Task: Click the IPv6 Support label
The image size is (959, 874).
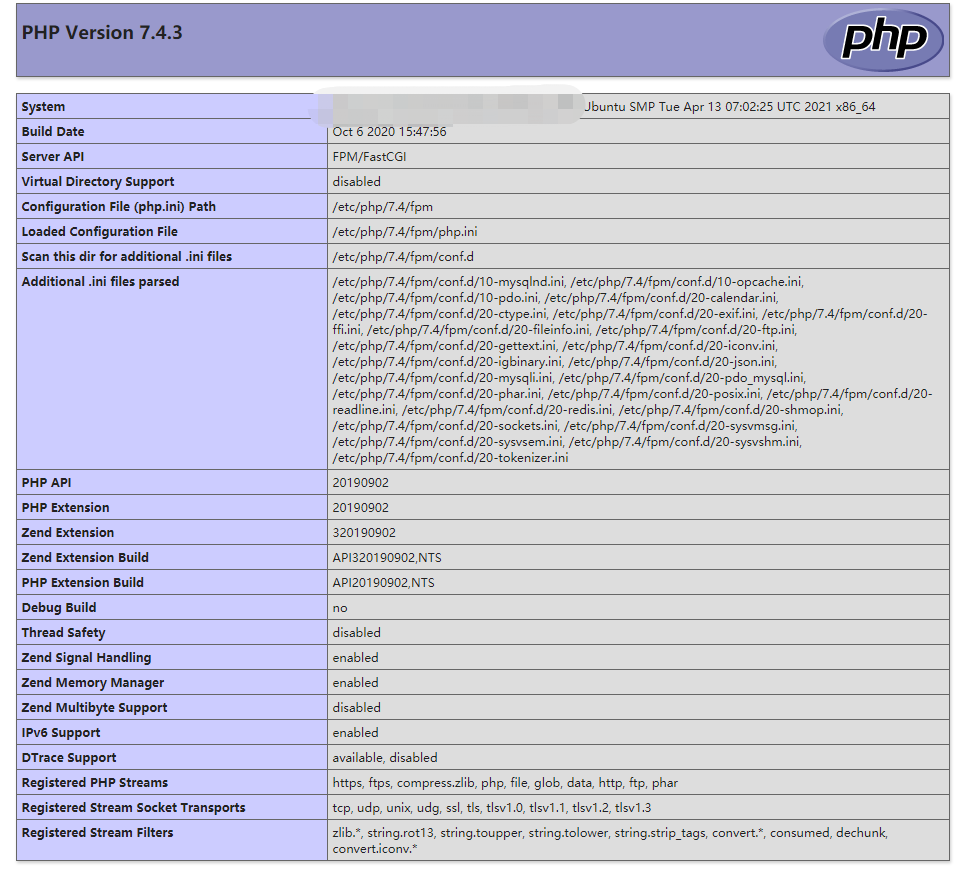Action: point(61,733)
